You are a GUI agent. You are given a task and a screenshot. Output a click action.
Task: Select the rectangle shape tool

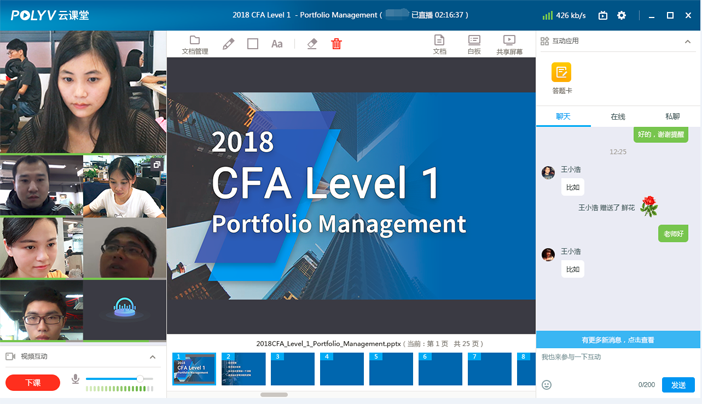pyautogui.click(x=253, y=44)
